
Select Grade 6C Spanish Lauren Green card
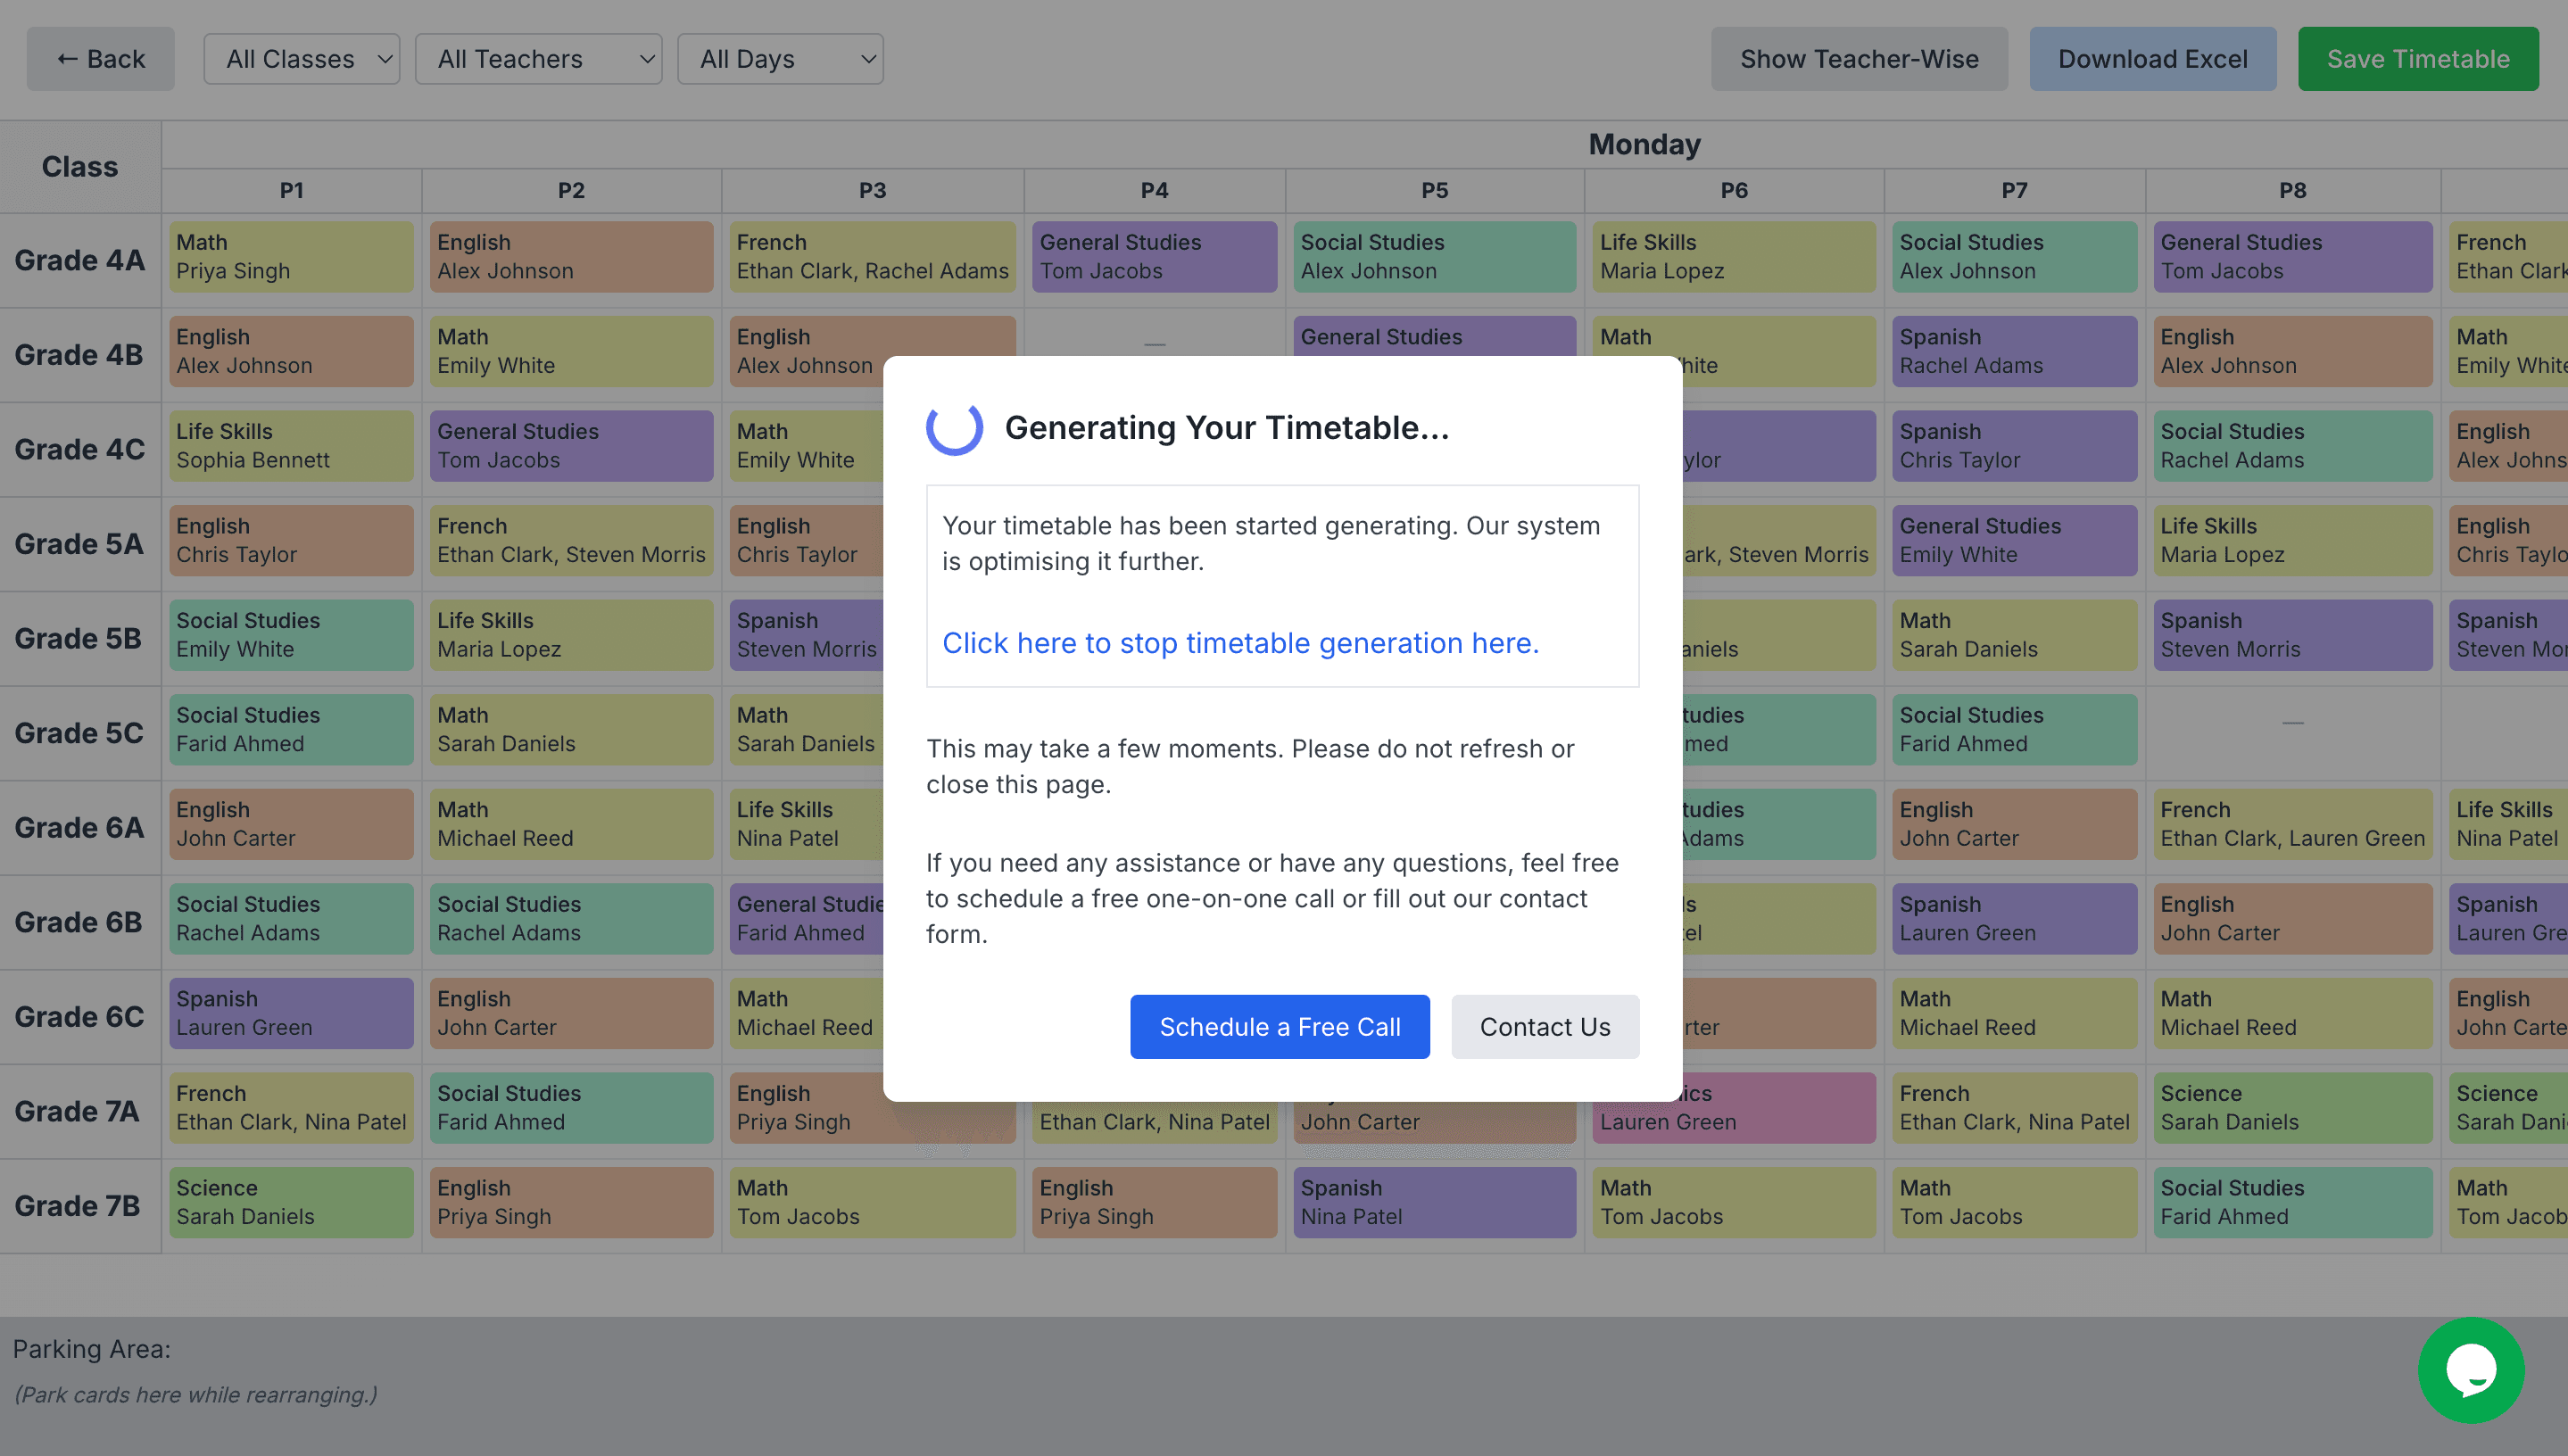(291, 1013)
